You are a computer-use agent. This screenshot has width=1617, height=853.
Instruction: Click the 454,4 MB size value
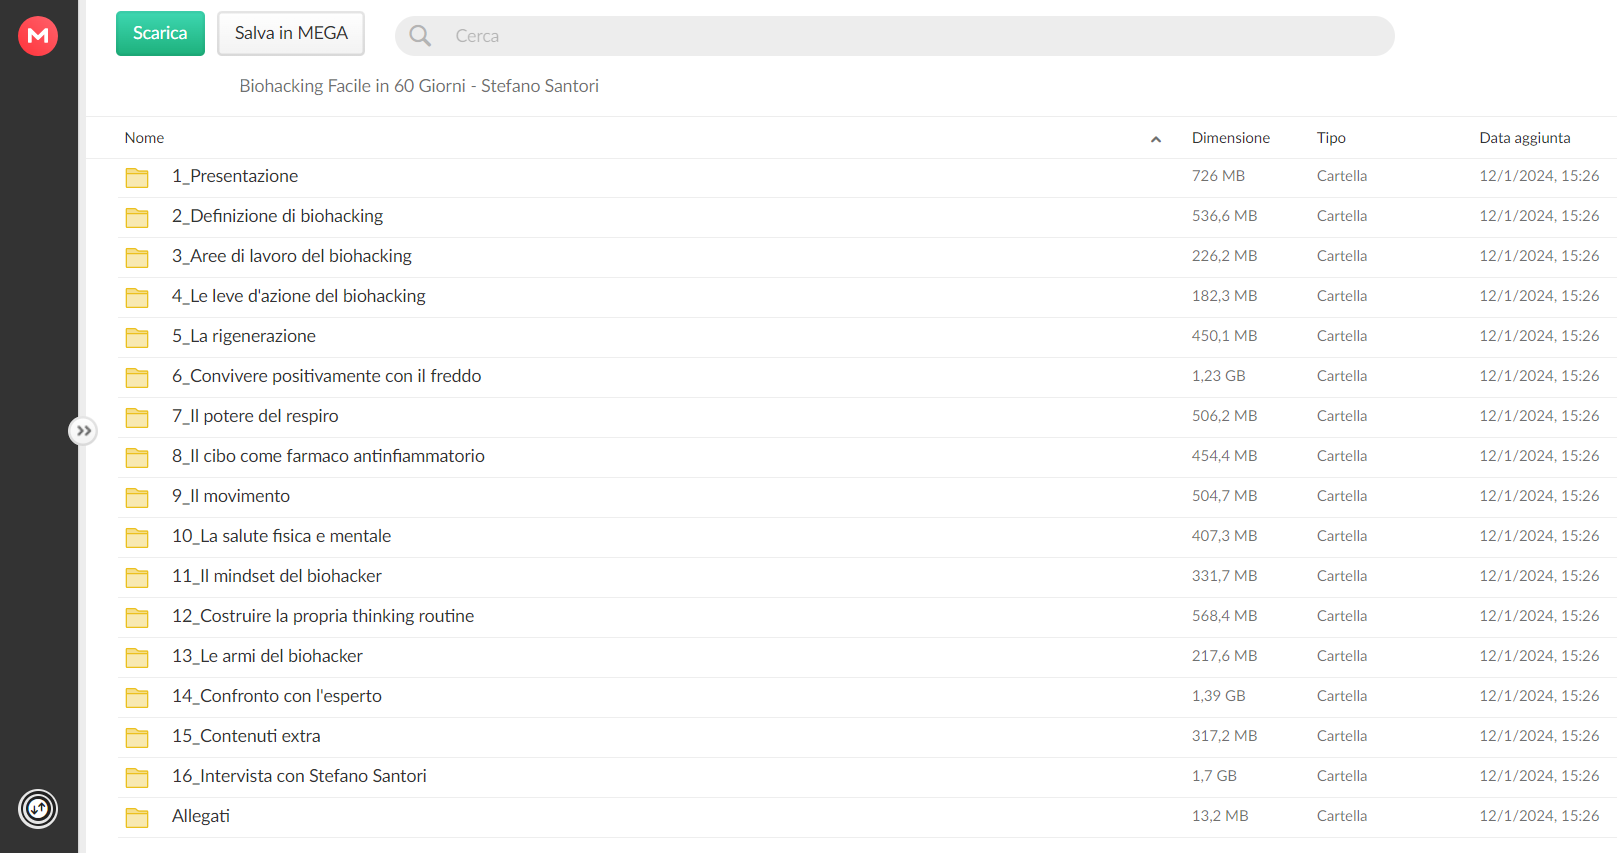(x=1224, y=456)
